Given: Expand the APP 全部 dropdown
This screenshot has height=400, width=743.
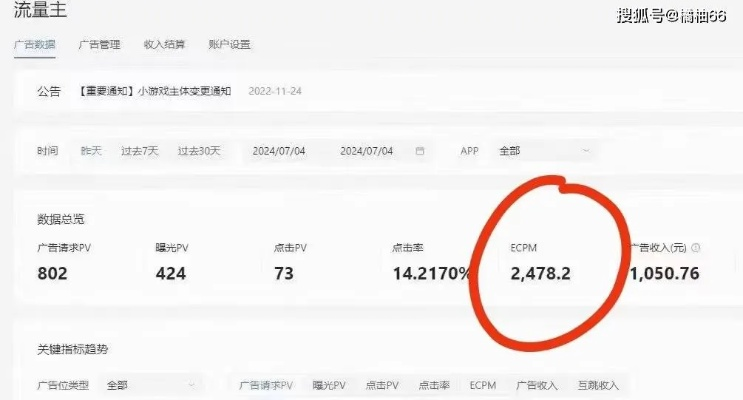Looking at the screenshot, I should tap(544, 151).
